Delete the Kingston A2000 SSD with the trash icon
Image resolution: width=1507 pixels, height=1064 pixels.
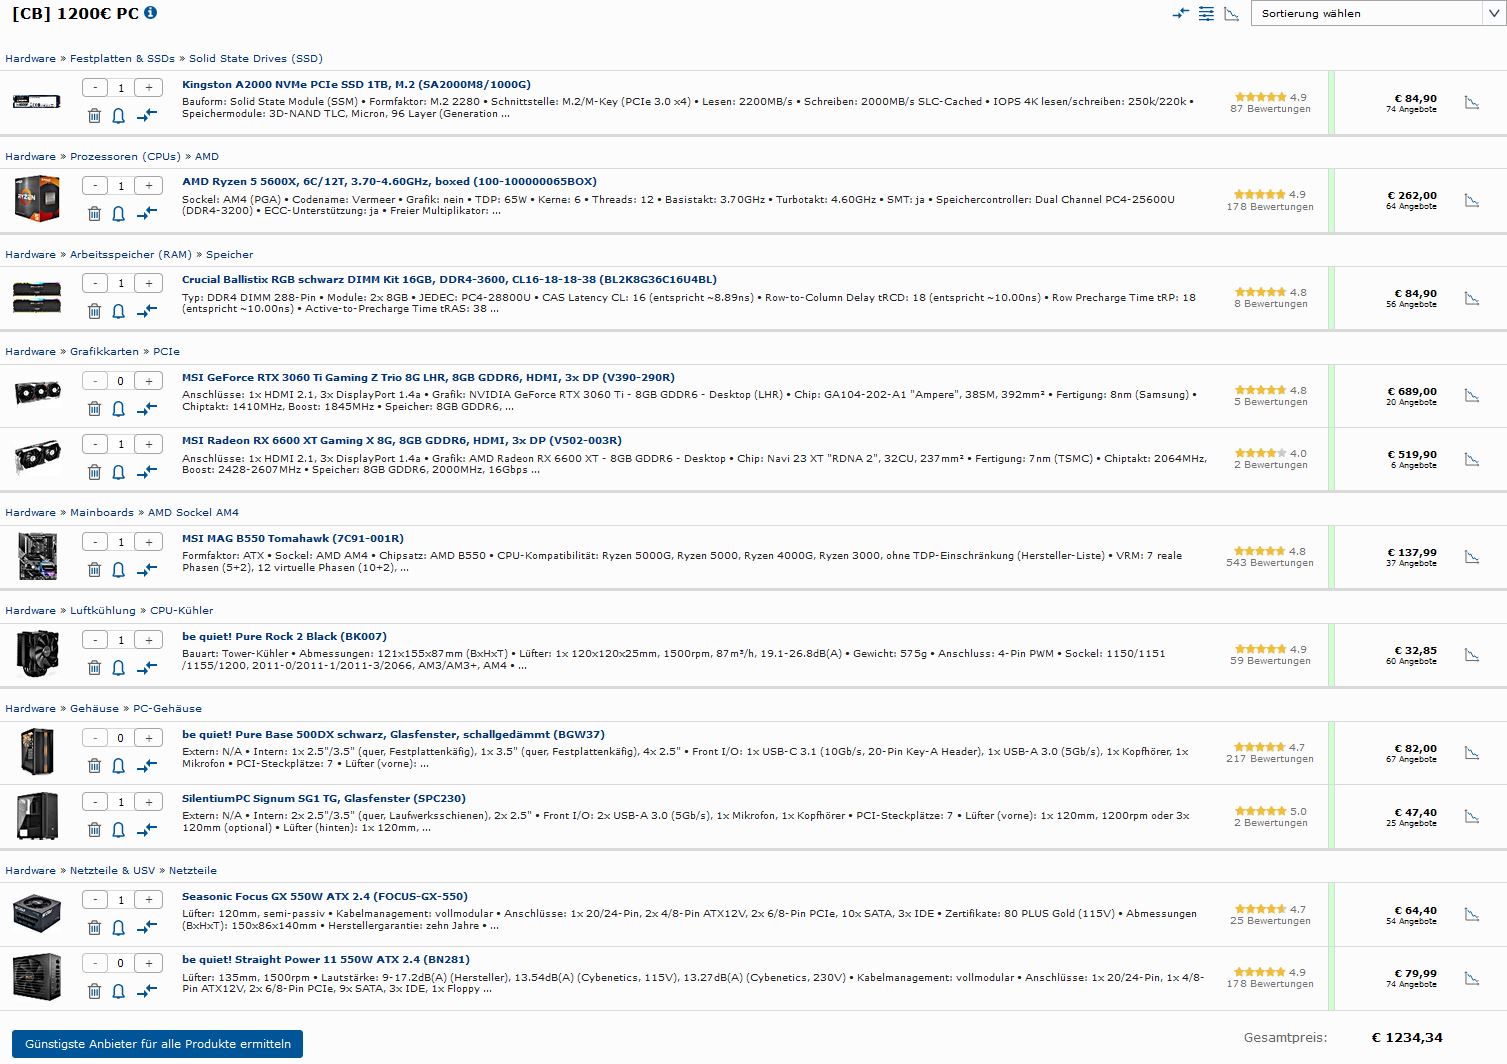coord(94,116)
